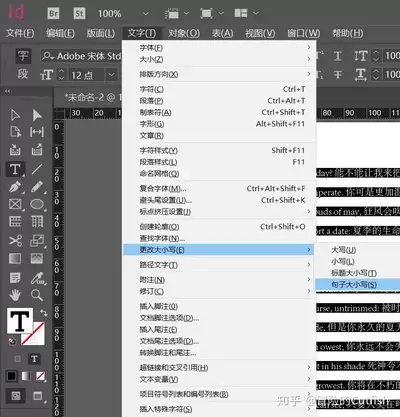Select the Zoom magnifier tool
The height and width of the screenshot is (417, 400).
[x=37, y=295]
